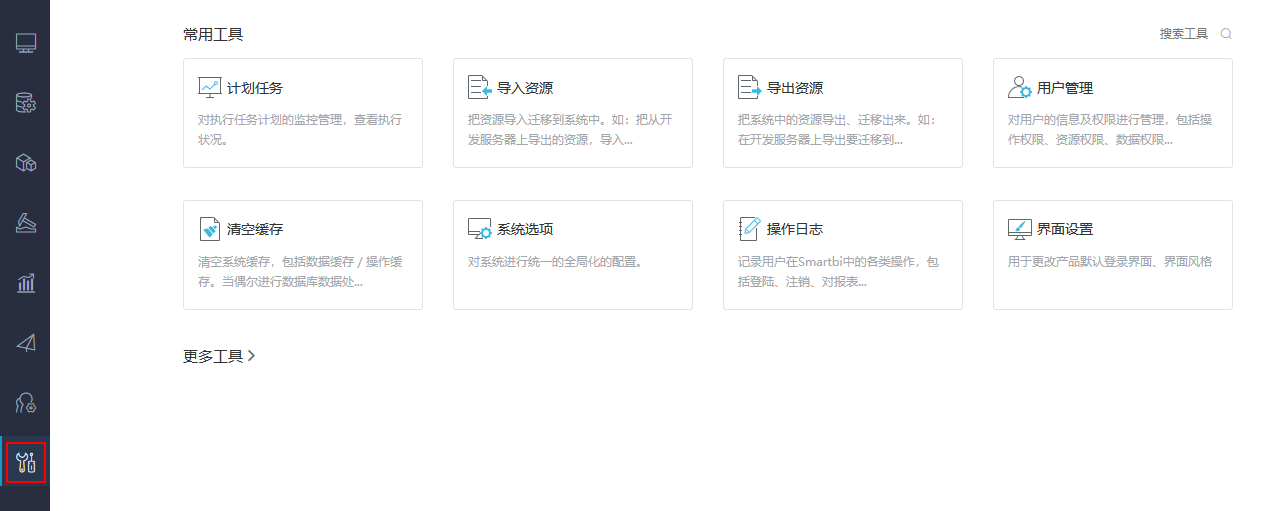Click the 导出资源 export icon

[x=750, y=87]
